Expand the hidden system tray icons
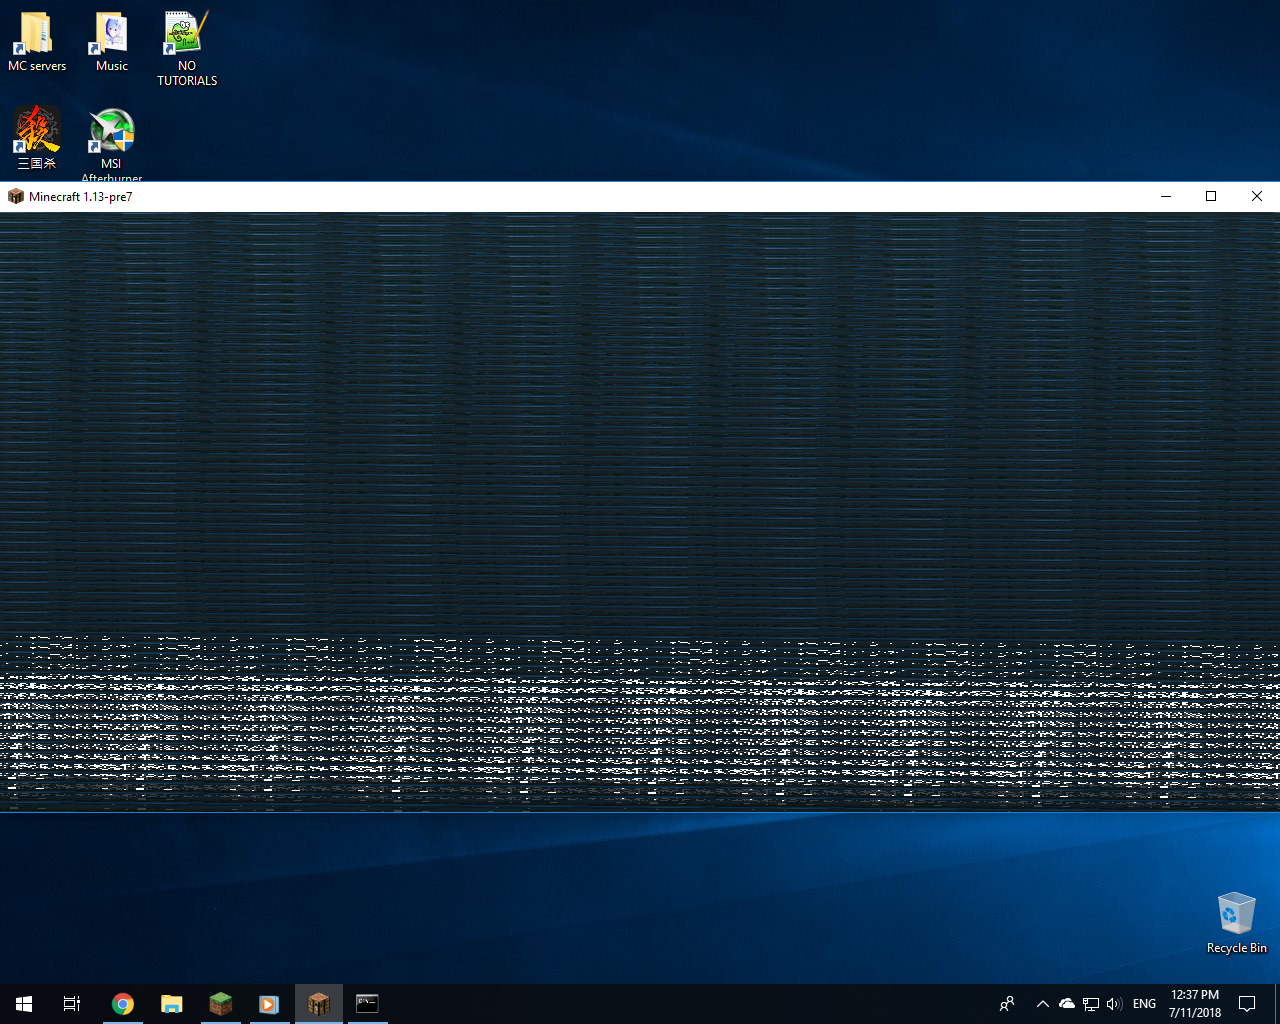Viewport: 1280px width, 1024px height. click(x=1042, y=1004)
